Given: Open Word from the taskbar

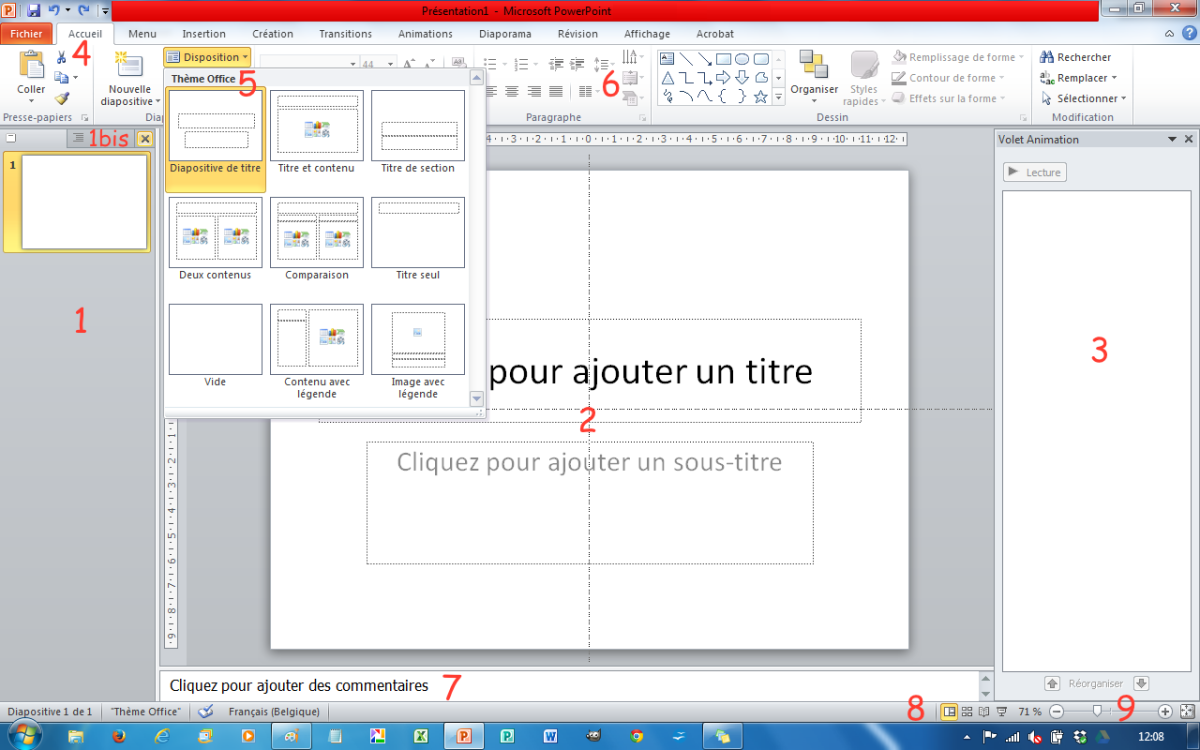Looking at the screenshot, I should (x=550, y=736).
